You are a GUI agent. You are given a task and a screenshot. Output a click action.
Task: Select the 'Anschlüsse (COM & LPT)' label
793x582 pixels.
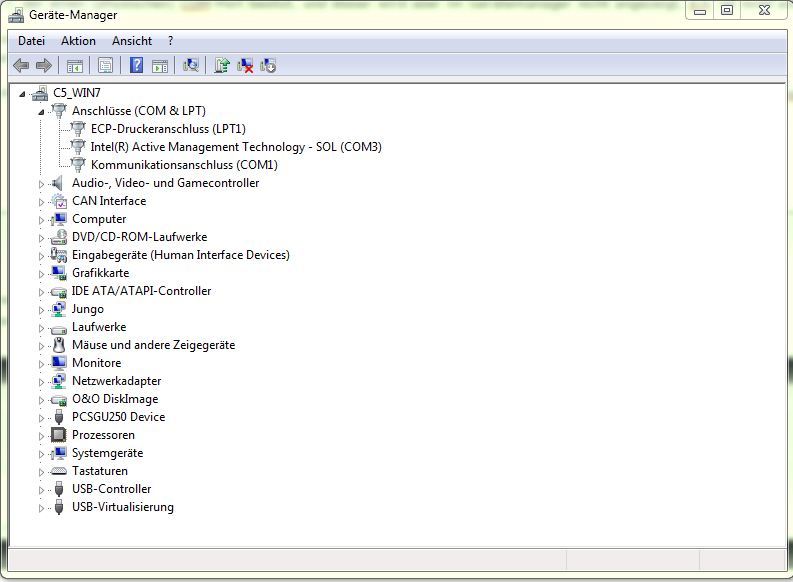(x=139, y=111)
